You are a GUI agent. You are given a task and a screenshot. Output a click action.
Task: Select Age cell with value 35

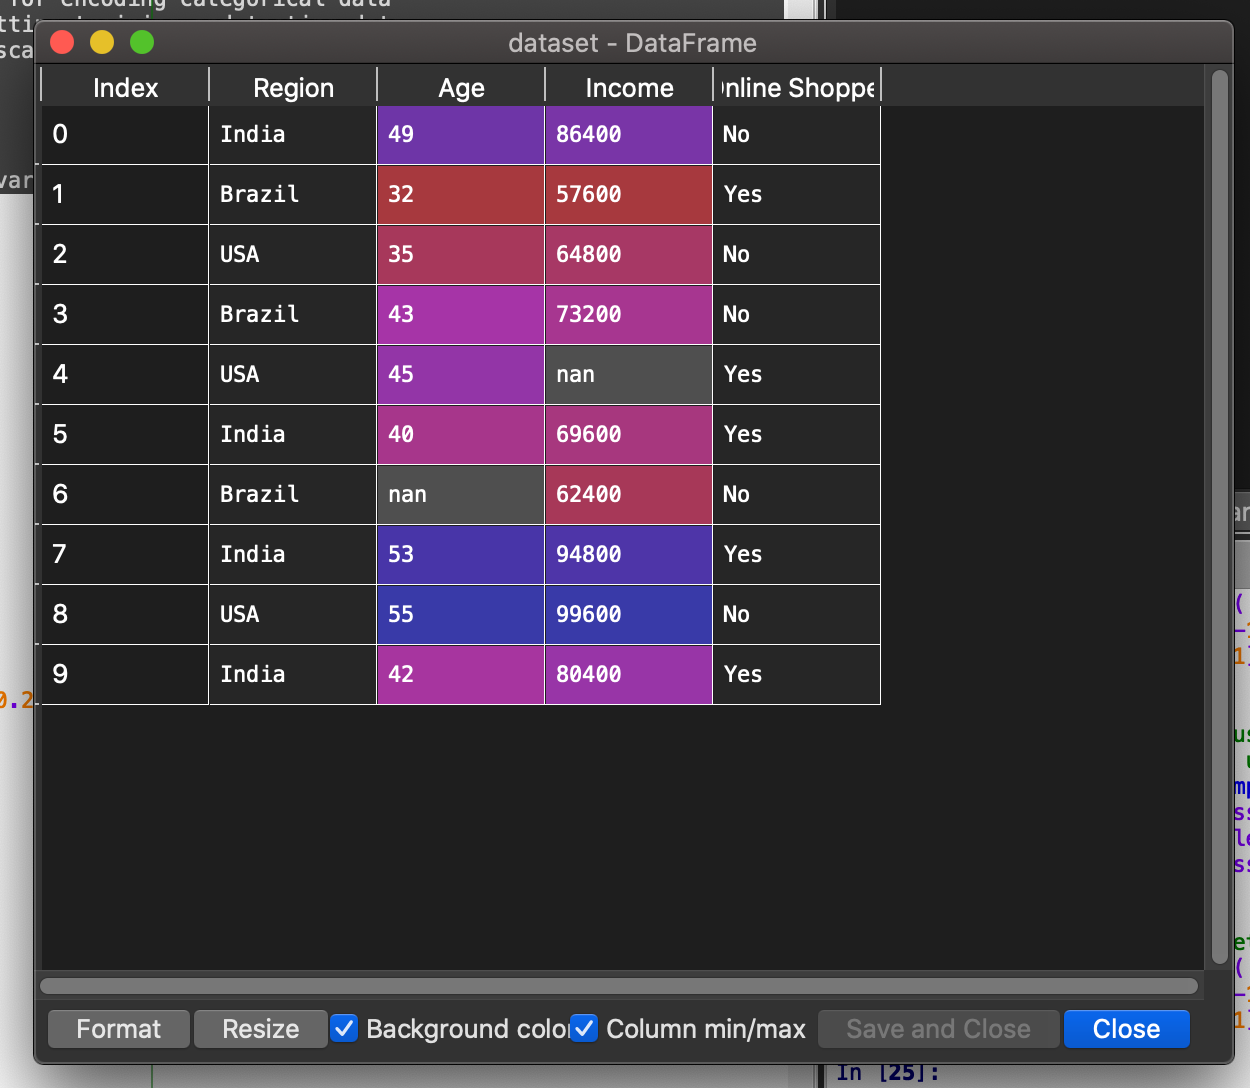[x=460, y=255]
